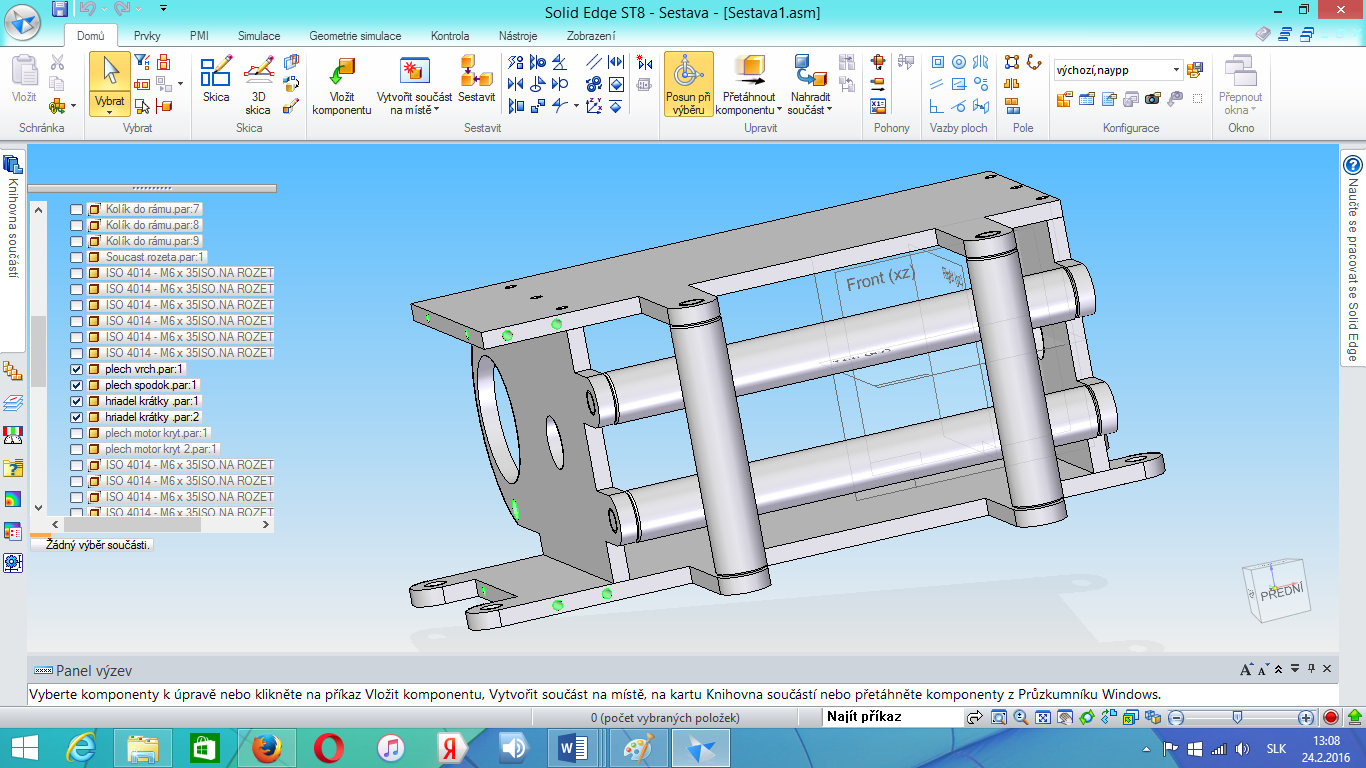The image size is (1366, 768).
Task: Click the Solid Edge application button
Action: (23, 22)
